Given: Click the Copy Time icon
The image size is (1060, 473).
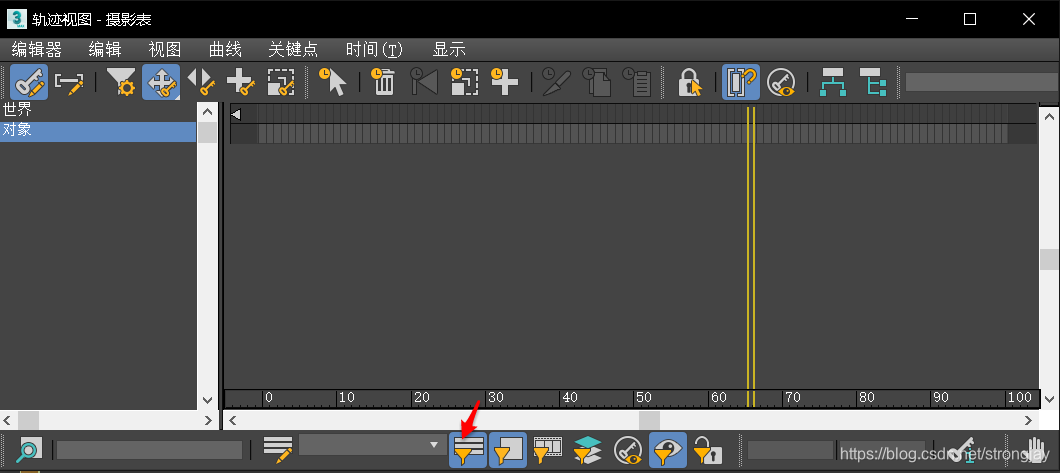Looking at the screenshot, I should click(x=596, y=82).
